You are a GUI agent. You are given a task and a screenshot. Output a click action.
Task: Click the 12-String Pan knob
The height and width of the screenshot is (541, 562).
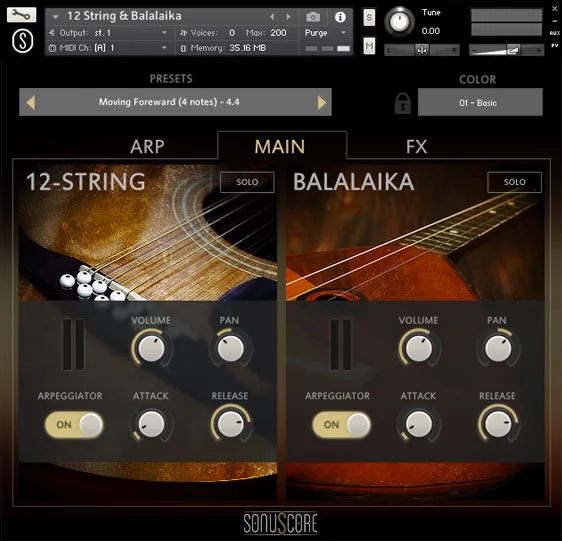coord(231,348)
